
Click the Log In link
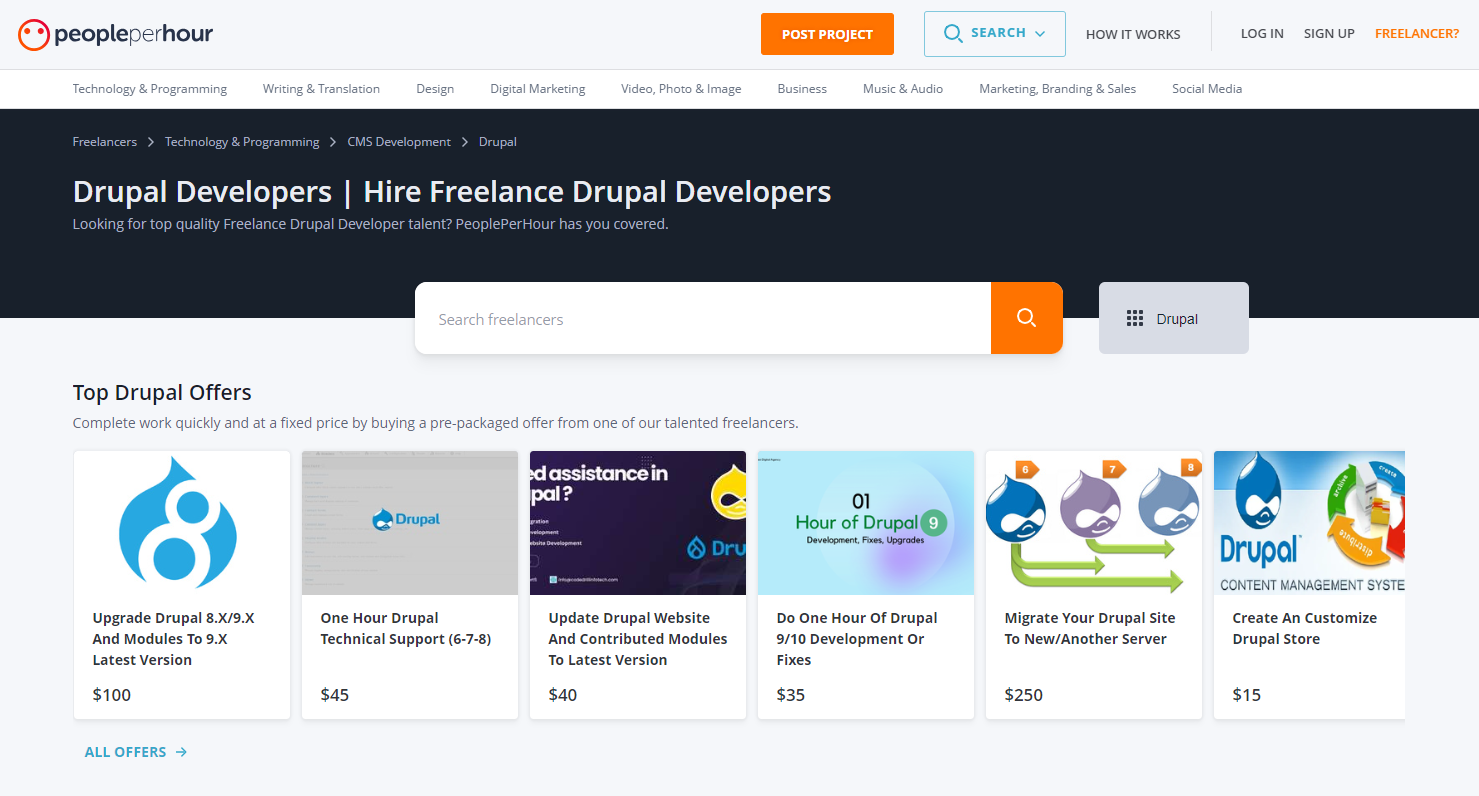pos(1262,34)
